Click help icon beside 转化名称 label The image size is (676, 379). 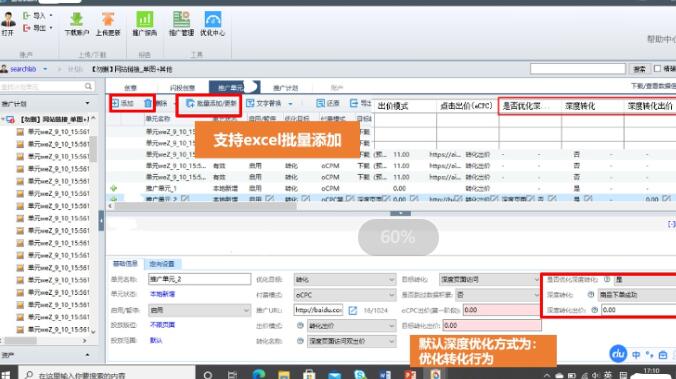tap(300, 341)
